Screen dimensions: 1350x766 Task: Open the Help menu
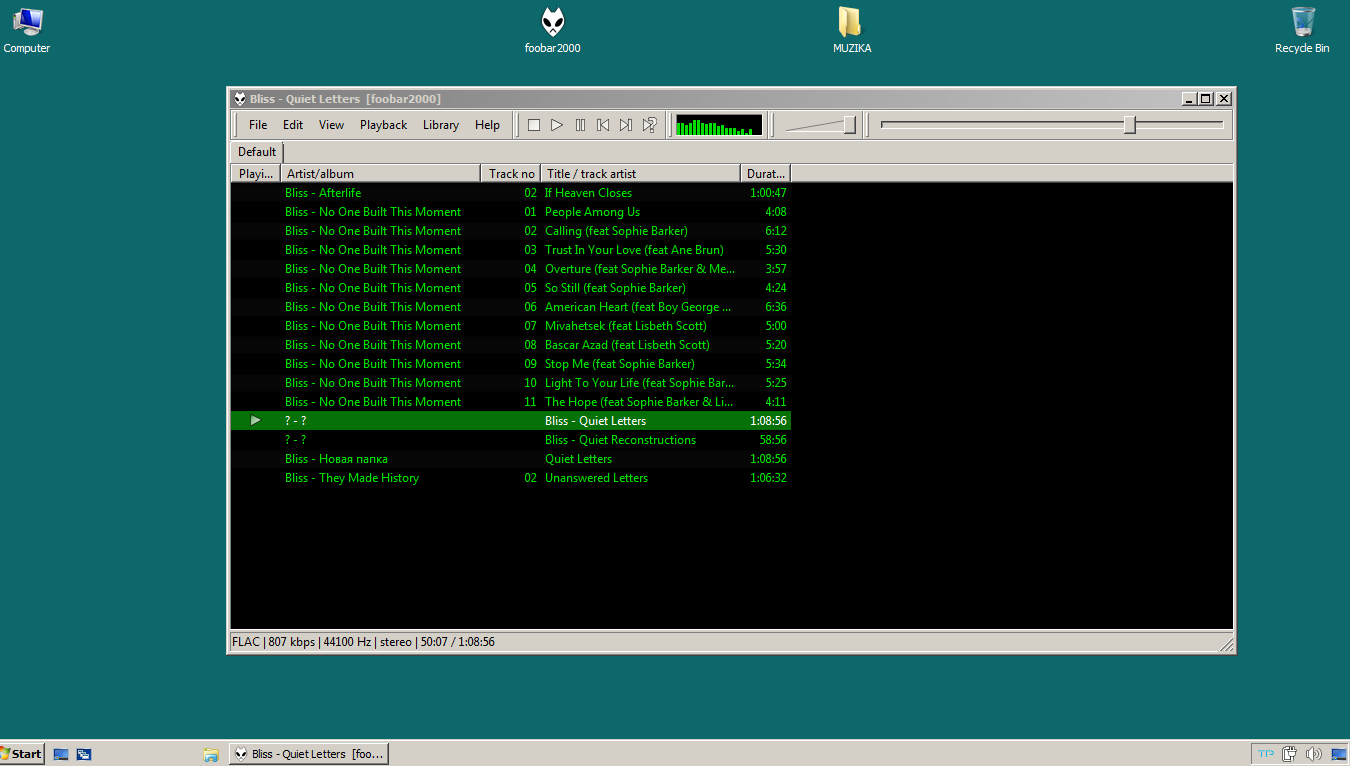click(x=487, y=125)
